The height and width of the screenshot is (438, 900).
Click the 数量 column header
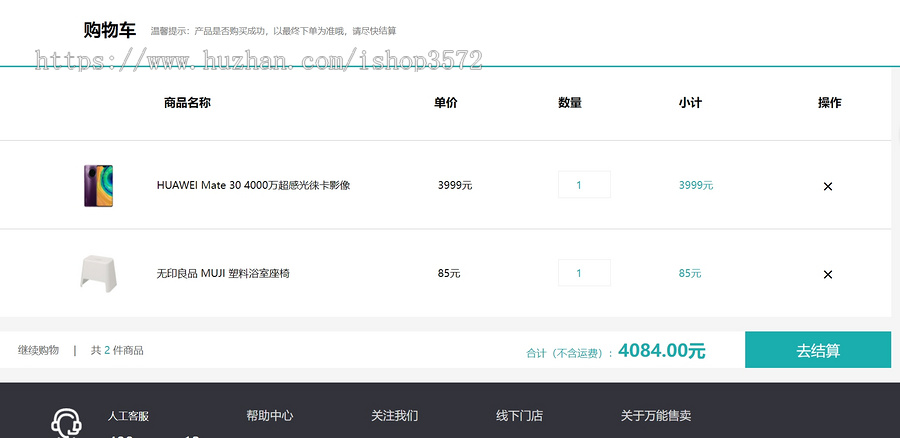[570, 103]
